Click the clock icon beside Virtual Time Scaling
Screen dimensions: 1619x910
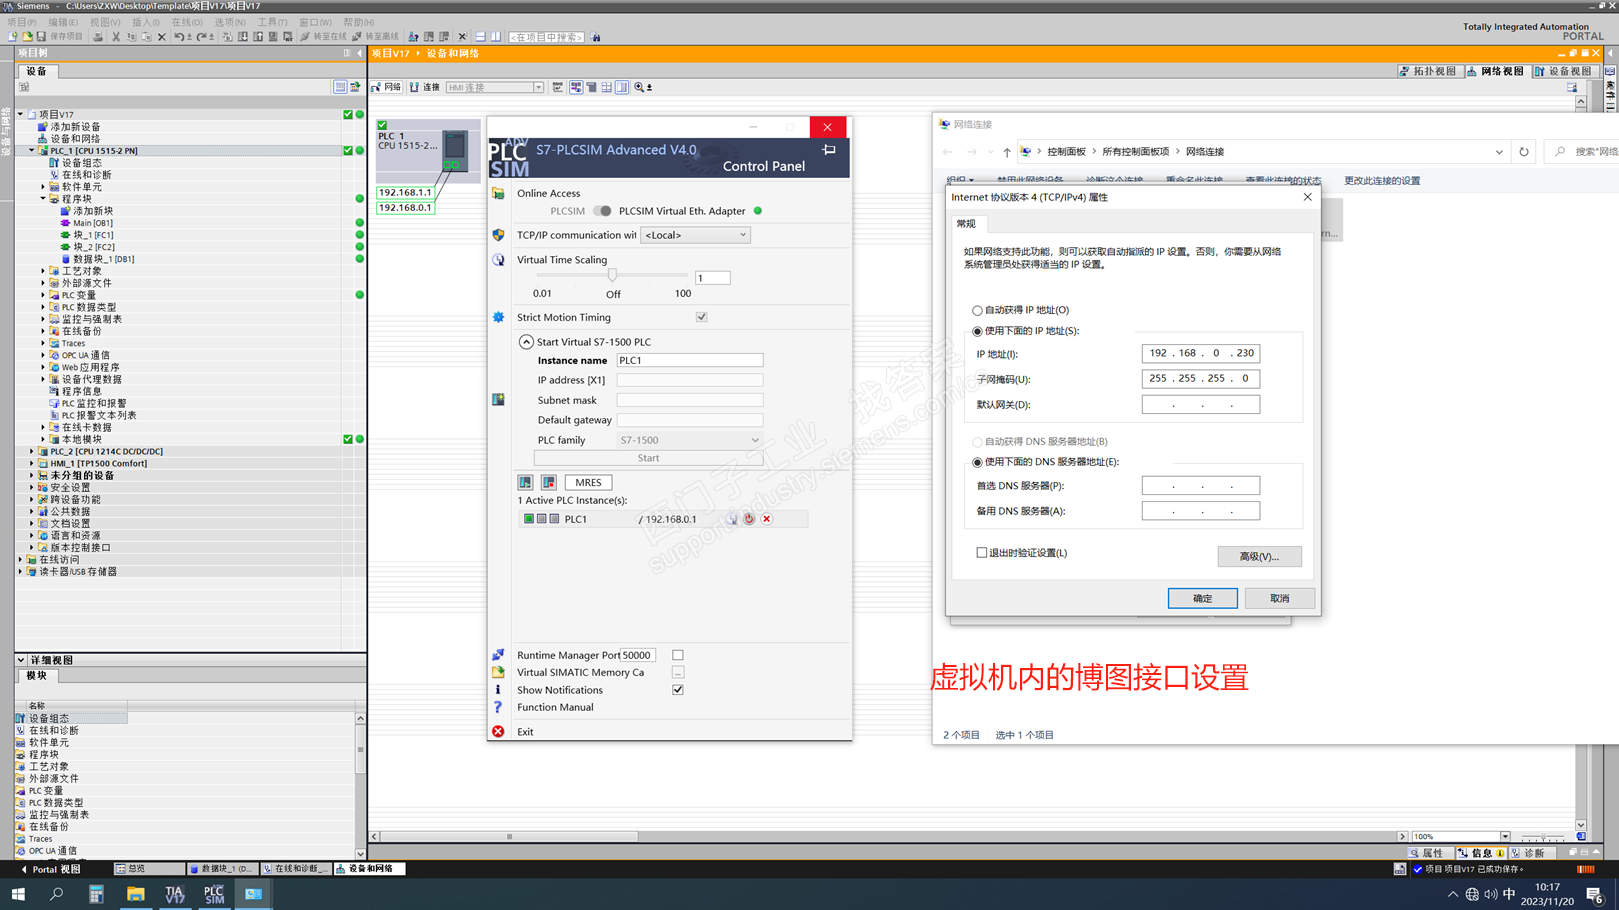[x=498, y=260]
